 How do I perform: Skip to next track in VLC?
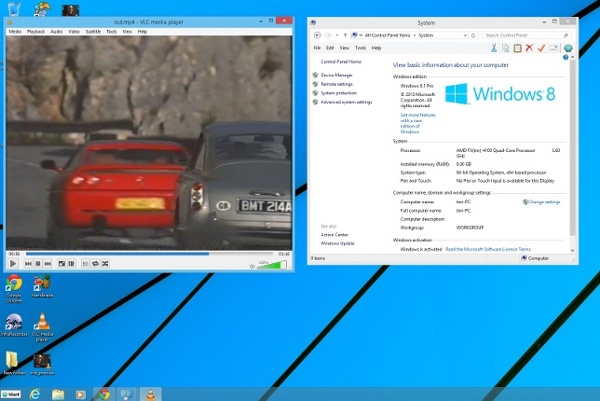coord(47,264)
